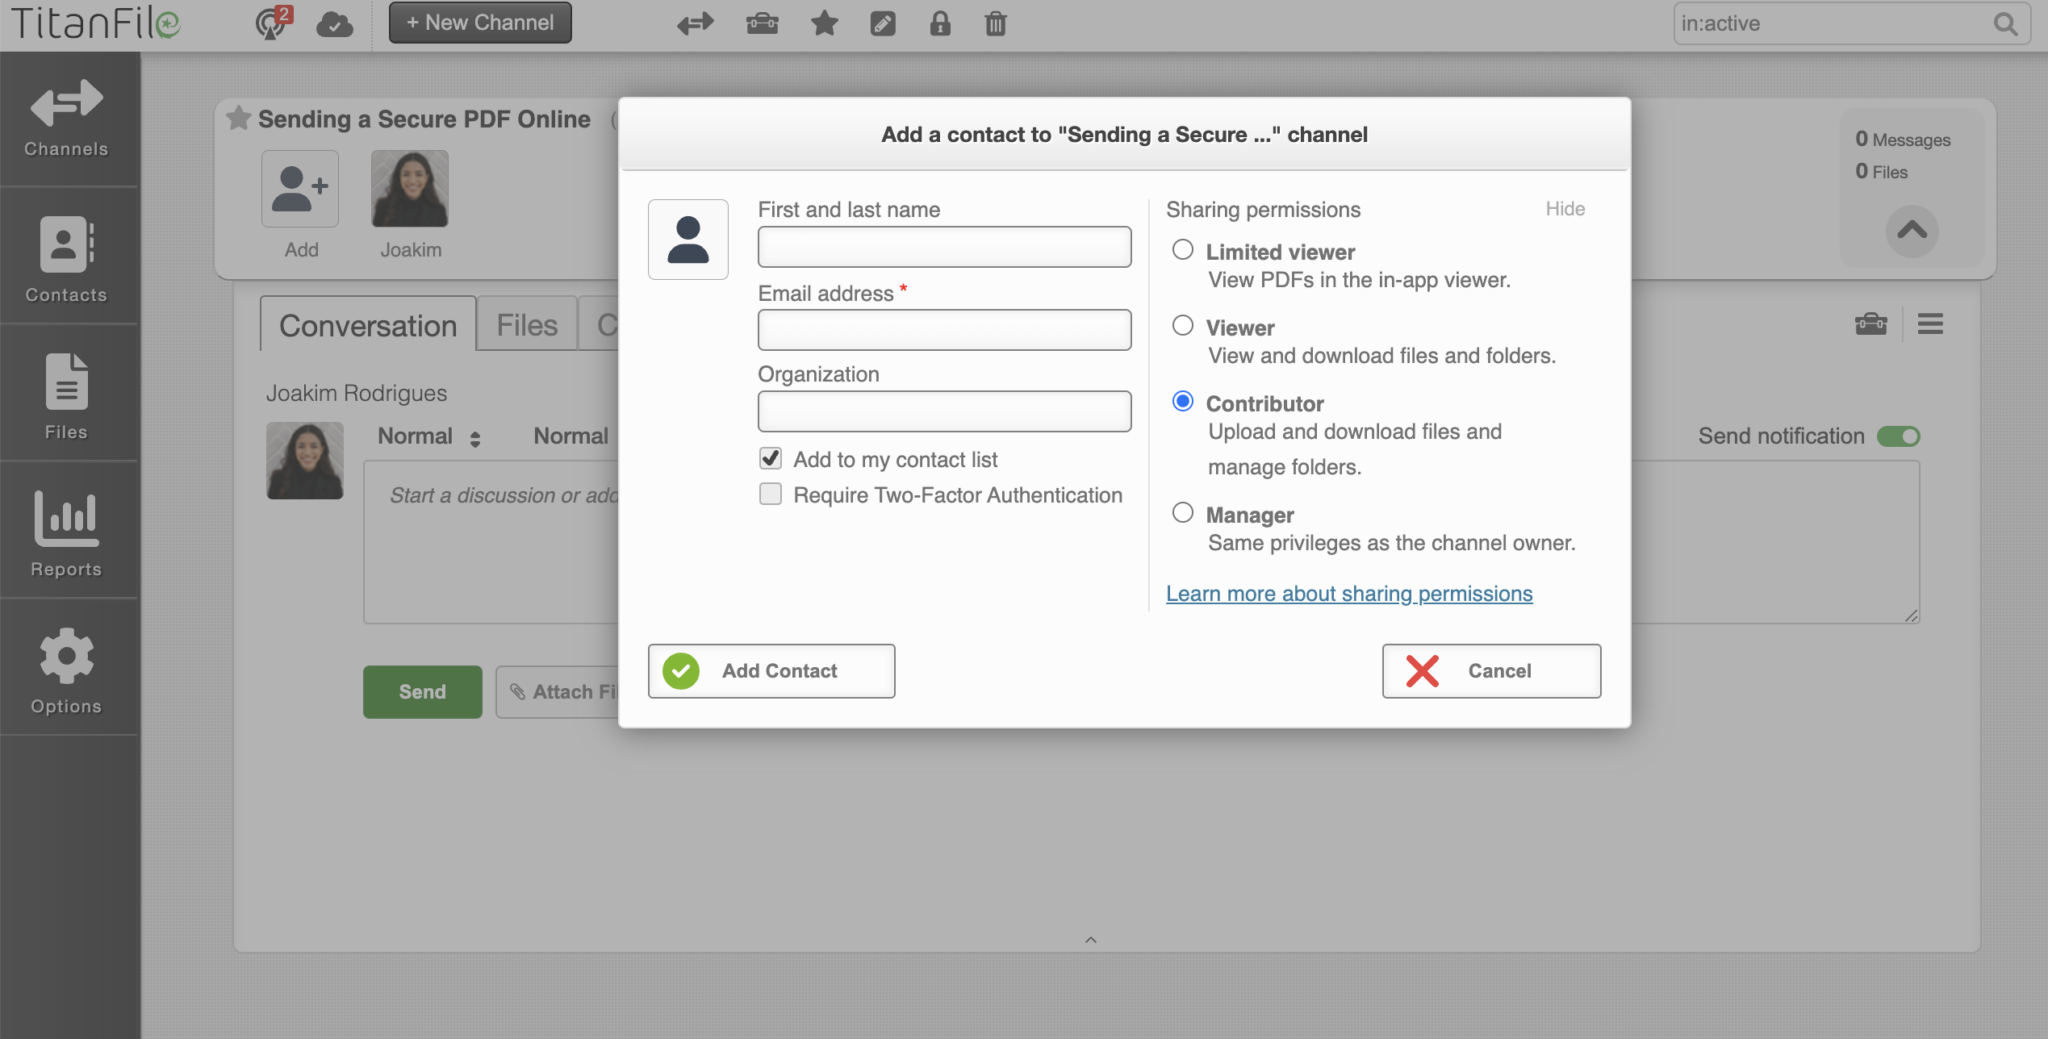Switch to the Conversation tab
Screen dimensions: 2048x1039
(x=366, y=325)
